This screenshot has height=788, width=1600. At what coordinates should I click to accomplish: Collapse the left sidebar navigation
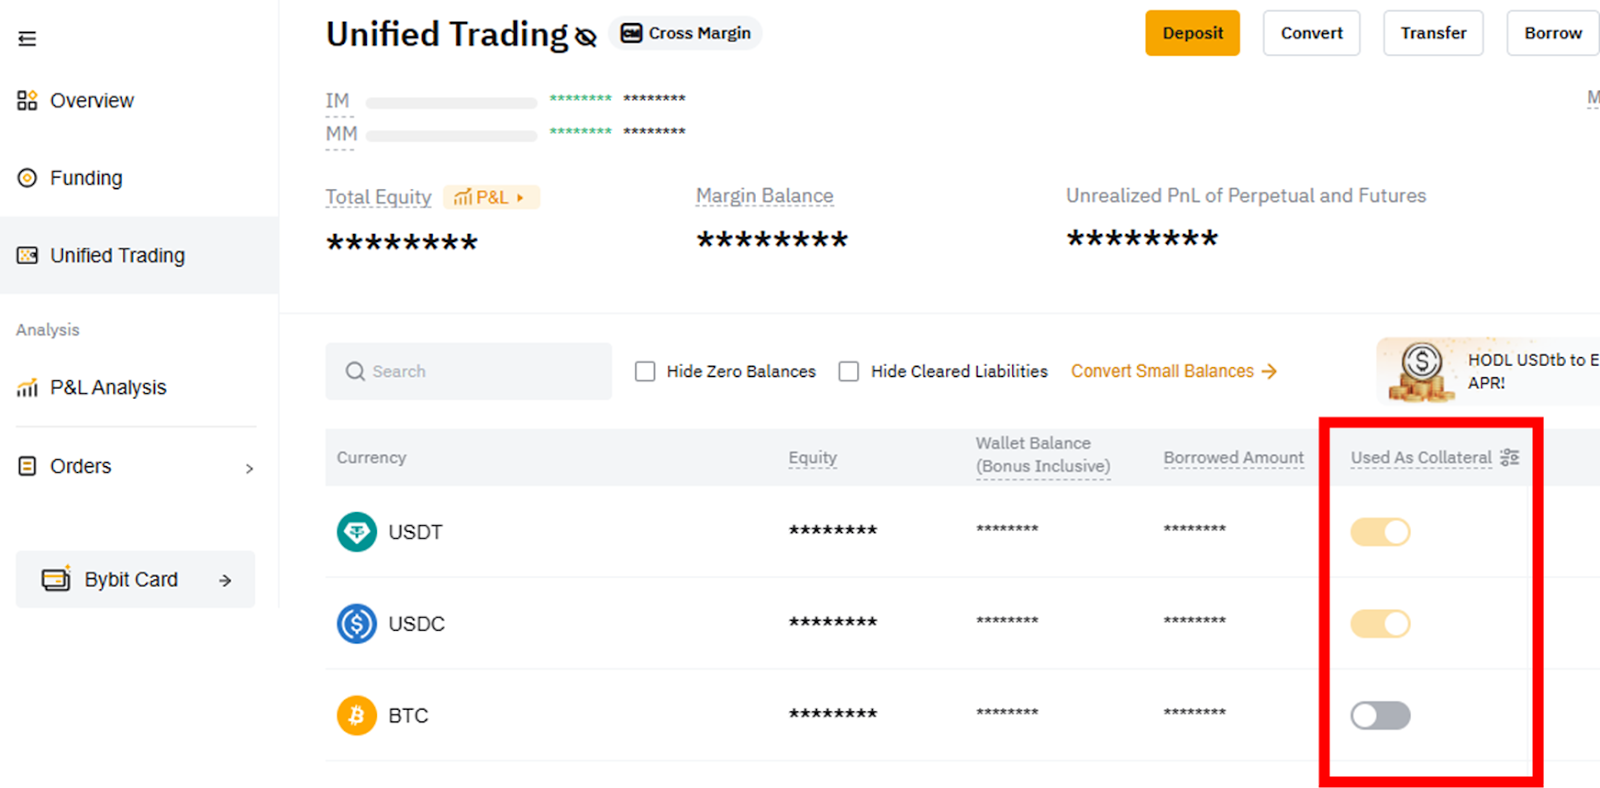point(27,38)
